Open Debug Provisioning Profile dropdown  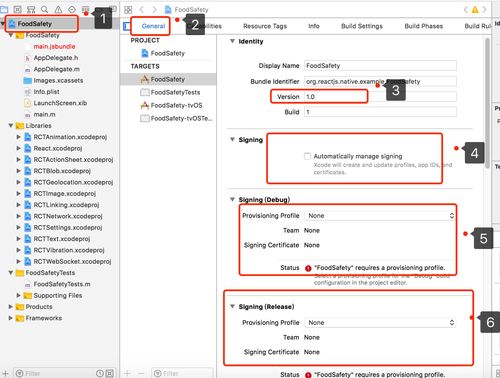point(380,216)
